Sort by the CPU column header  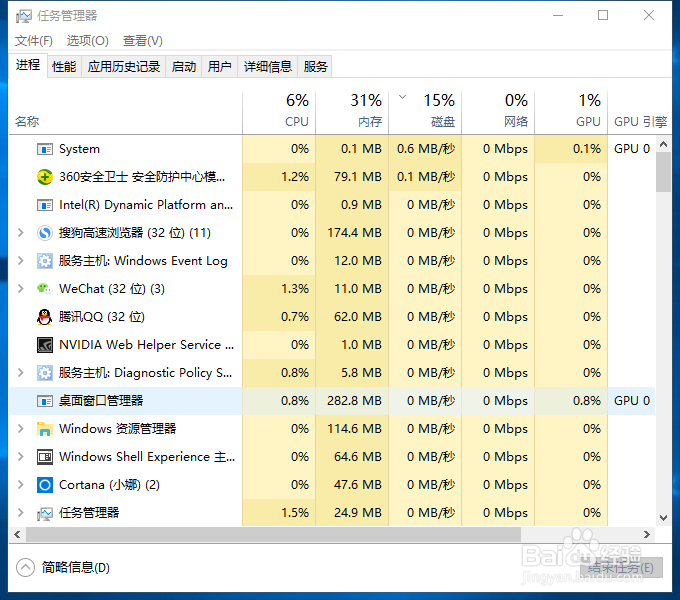[279, 111]
